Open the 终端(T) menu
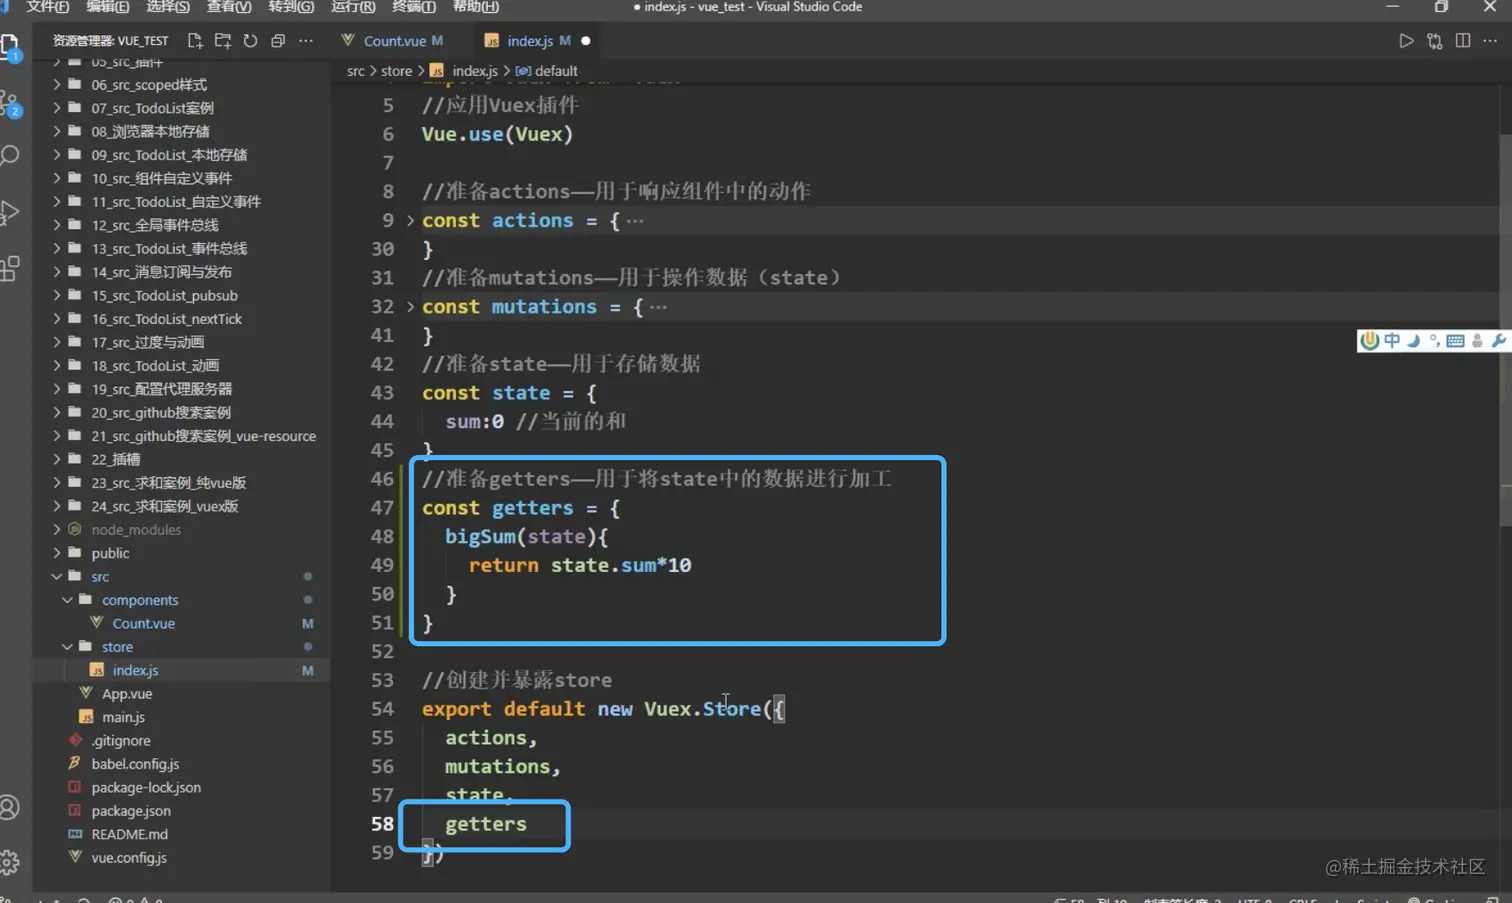Screen dimensions: 1512x903 click(x=414, y=7)
